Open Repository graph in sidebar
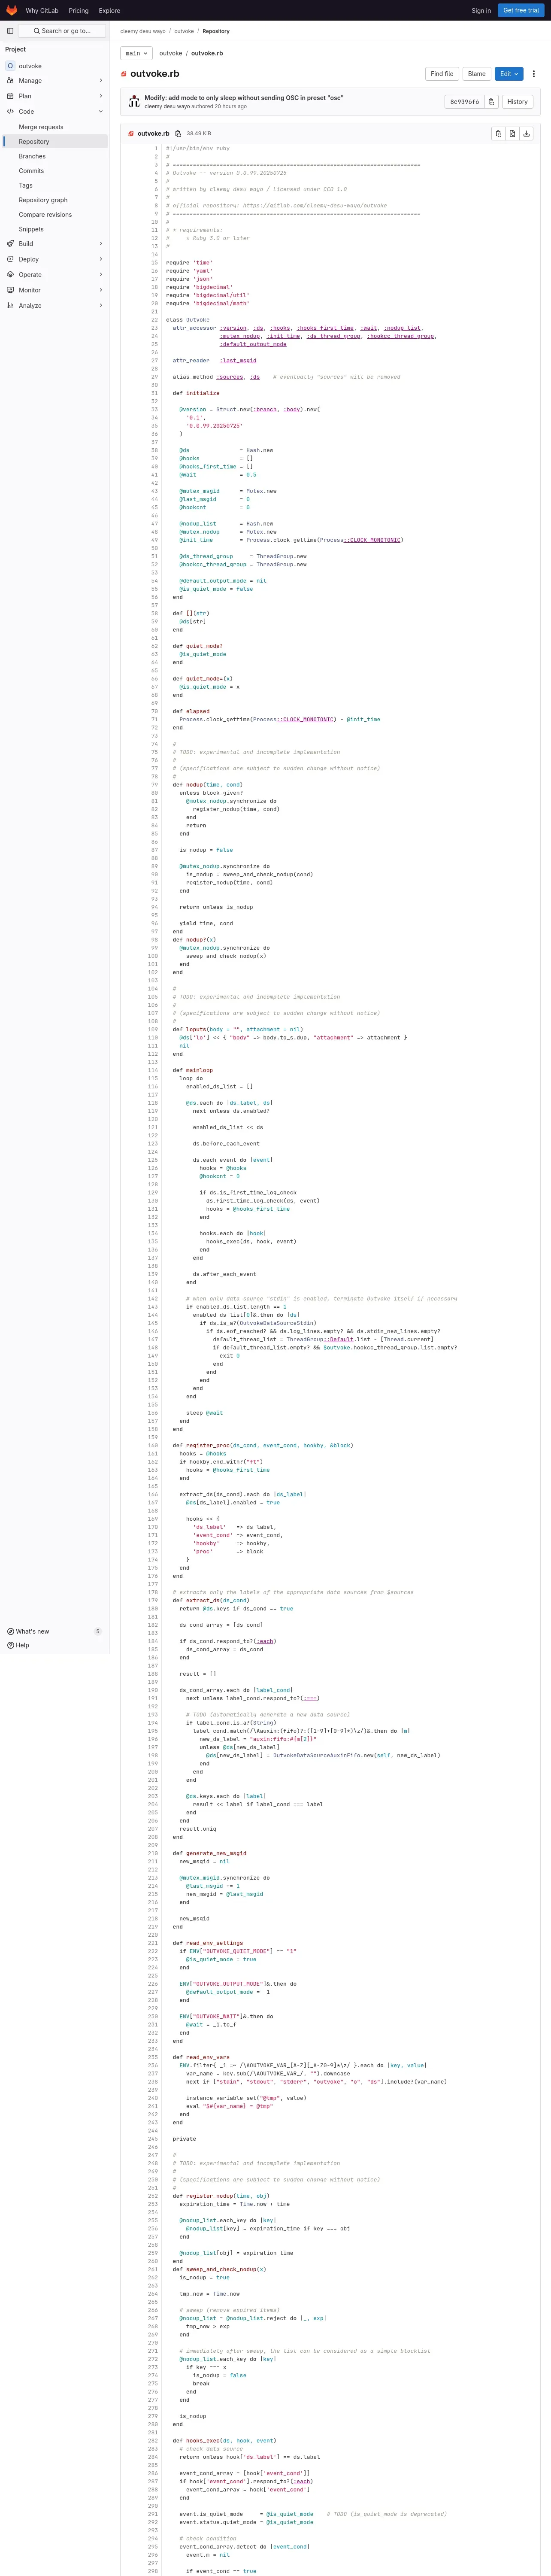Image resolution: width=551 pixels, height=2576 pixels. click(55, 200)
